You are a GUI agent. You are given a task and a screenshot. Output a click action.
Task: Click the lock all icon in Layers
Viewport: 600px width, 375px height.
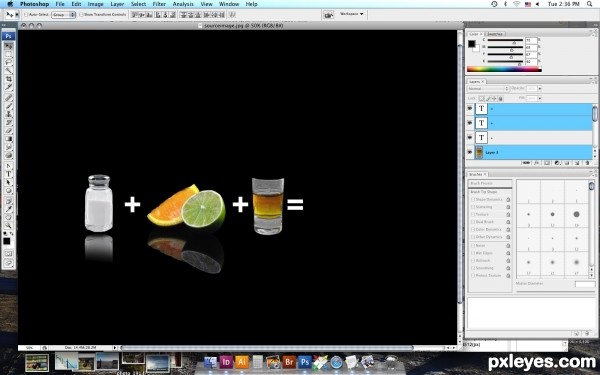click(x=501, y=99)
